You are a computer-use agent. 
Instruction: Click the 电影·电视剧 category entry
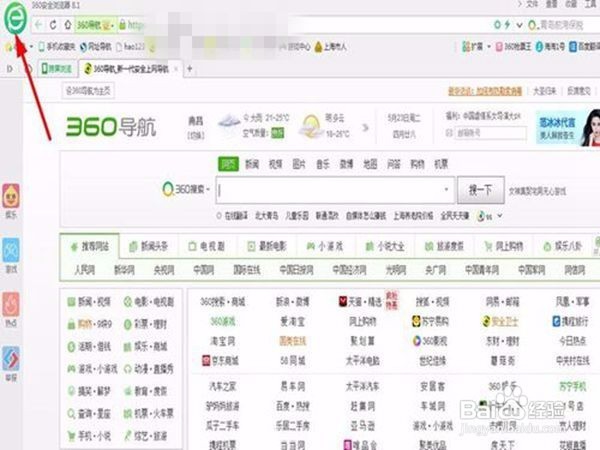(x=149, y=302)
